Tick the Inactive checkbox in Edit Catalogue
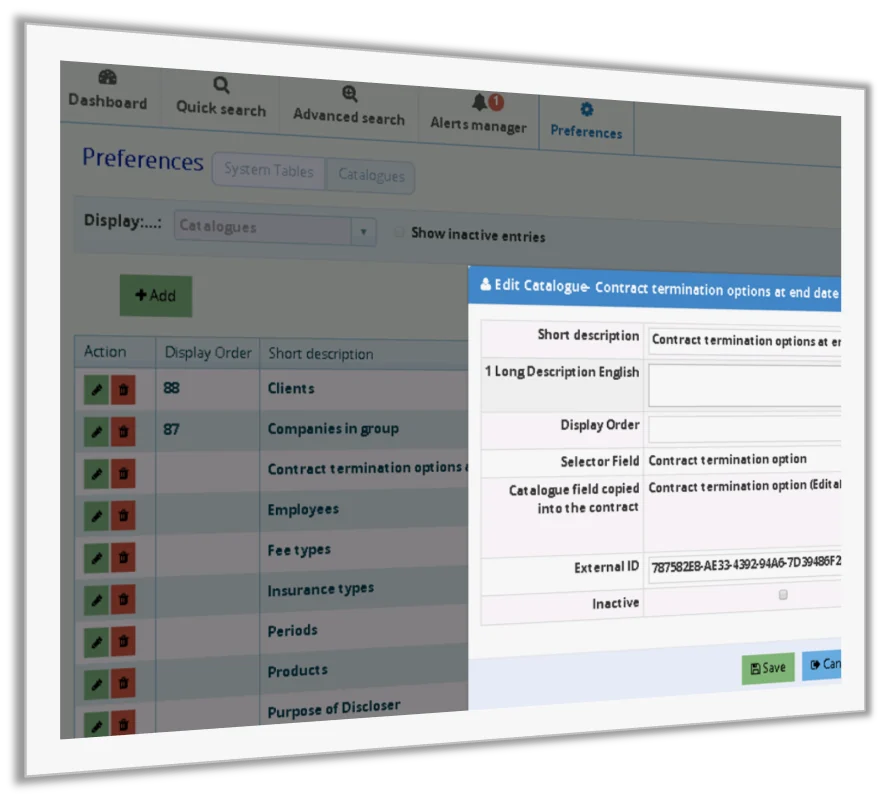This screenshot has width=880, height=799. point(783,594)
